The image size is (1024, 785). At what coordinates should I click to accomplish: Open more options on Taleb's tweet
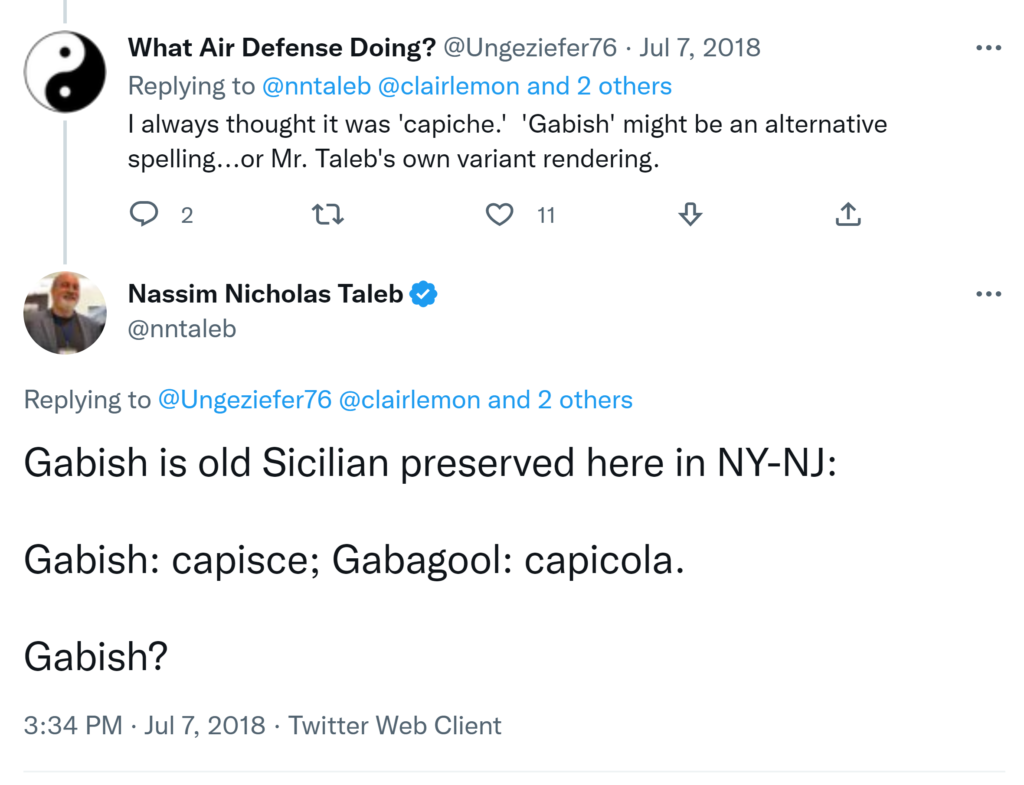point(988,294)
